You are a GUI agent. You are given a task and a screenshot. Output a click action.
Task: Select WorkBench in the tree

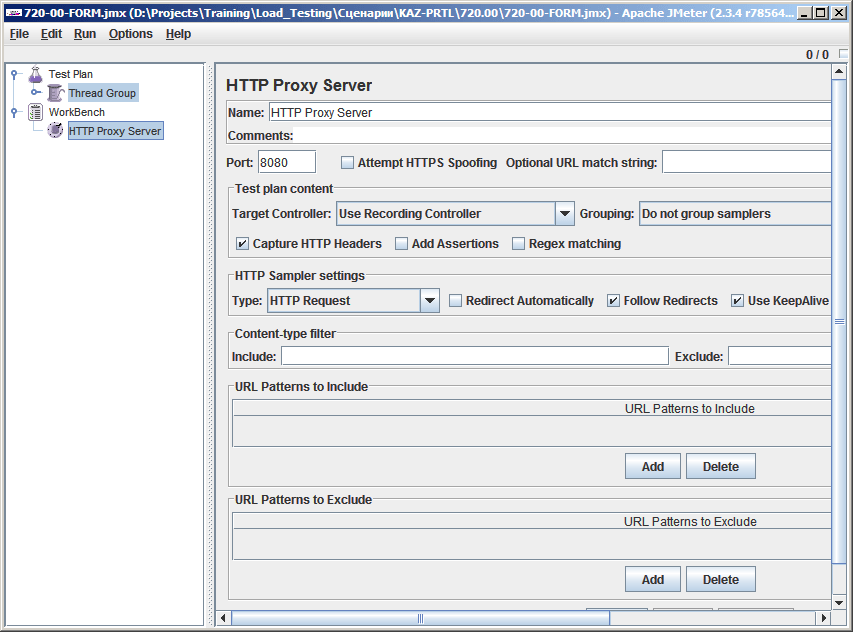pos(77,112)
